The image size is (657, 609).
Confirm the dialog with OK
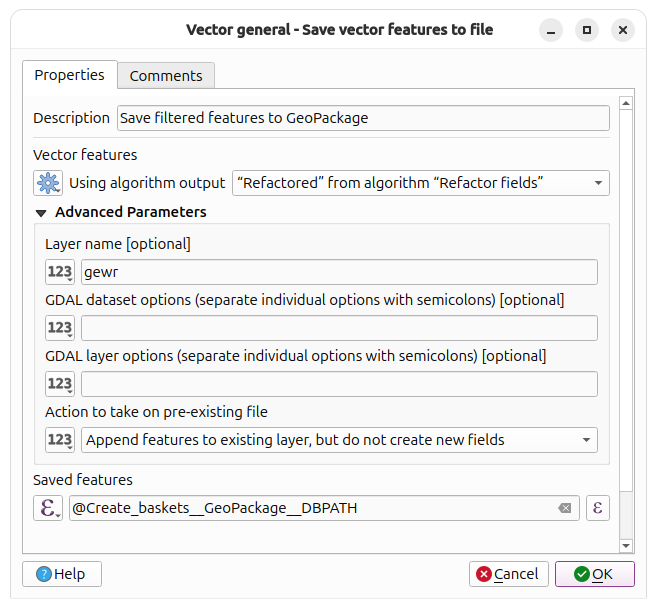click(x=595, y=574)
